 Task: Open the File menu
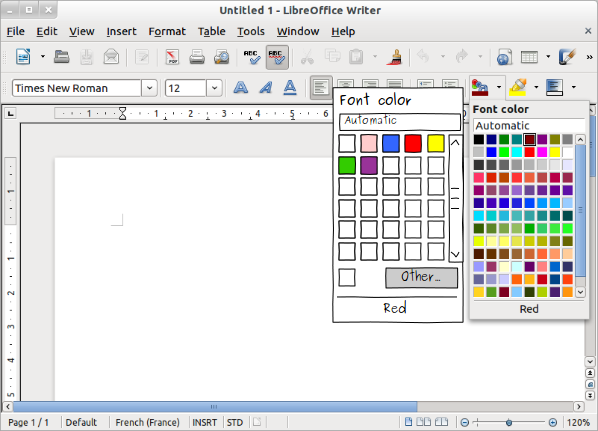(x=16, y=31)
